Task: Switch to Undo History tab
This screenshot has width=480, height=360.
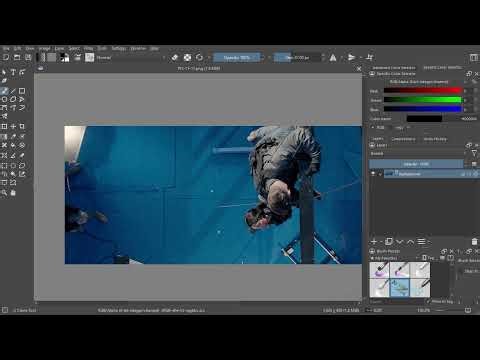Action: 435,139
